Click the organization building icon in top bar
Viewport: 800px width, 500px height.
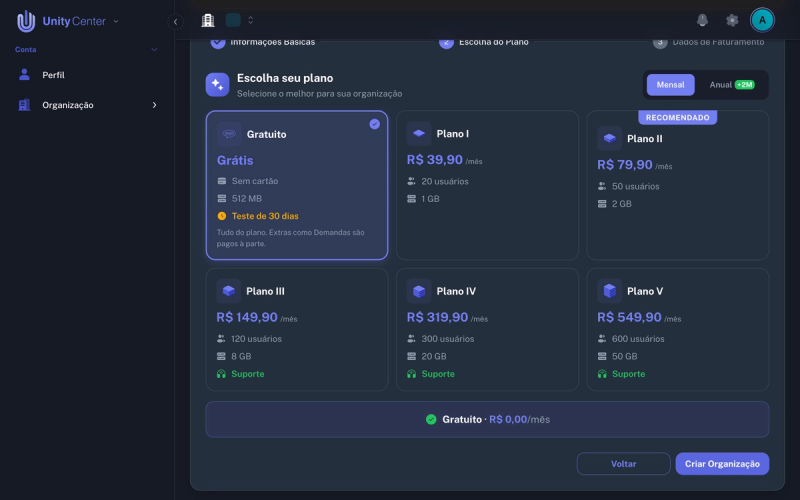click(x=208, y=20)
